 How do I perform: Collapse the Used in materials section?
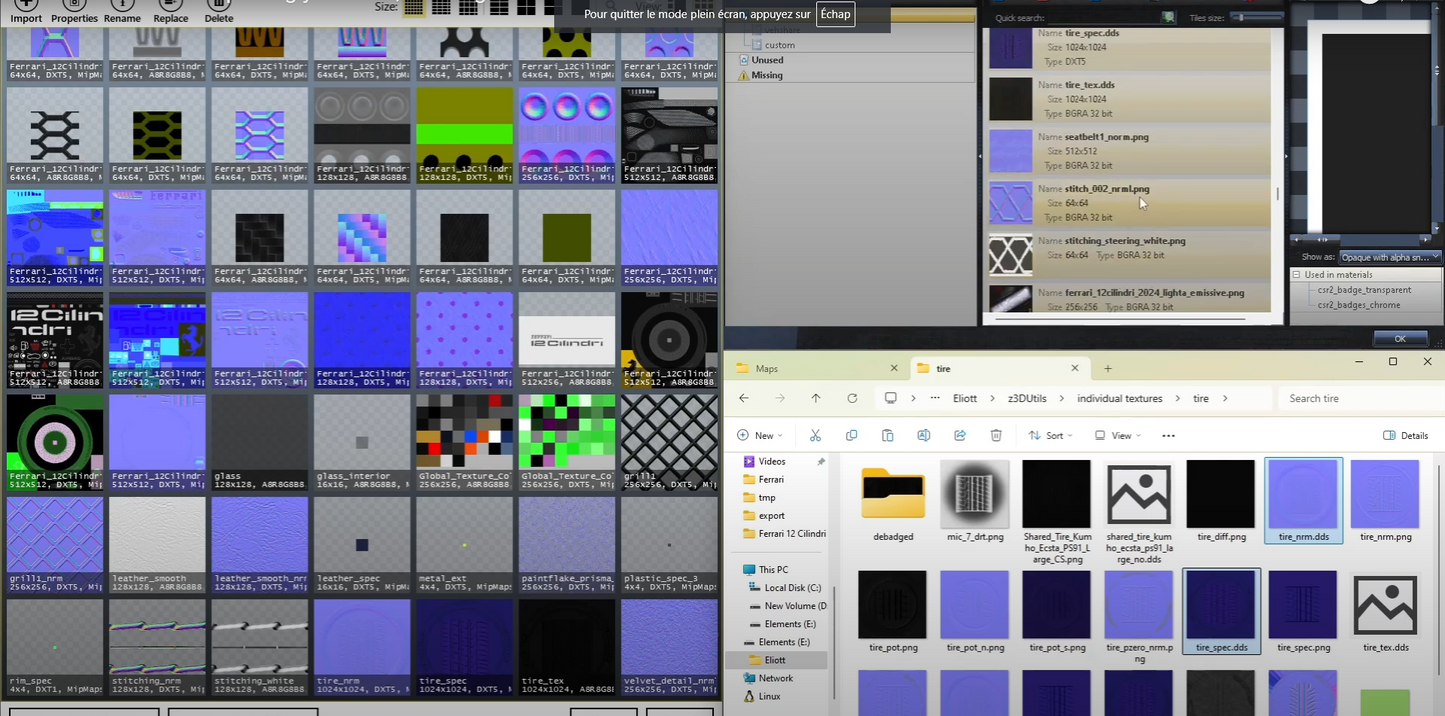[1297, 274]
